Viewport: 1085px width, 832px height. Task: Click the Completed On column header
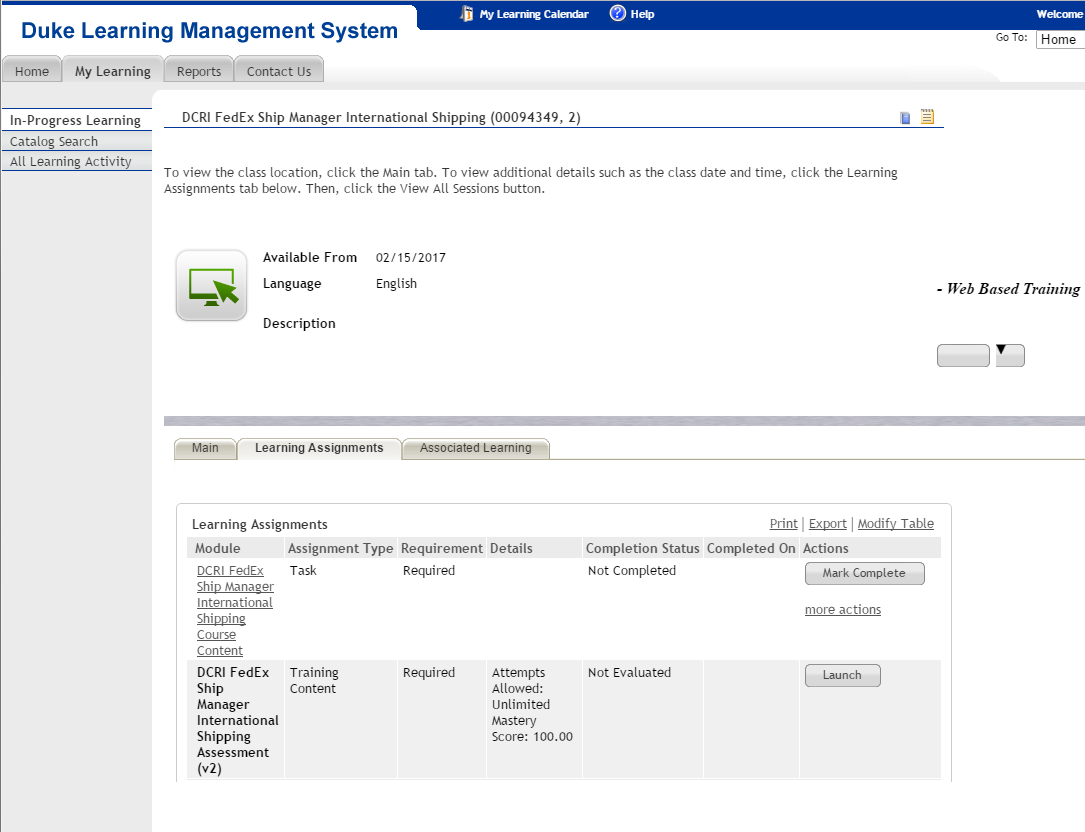tap(751, 548)
